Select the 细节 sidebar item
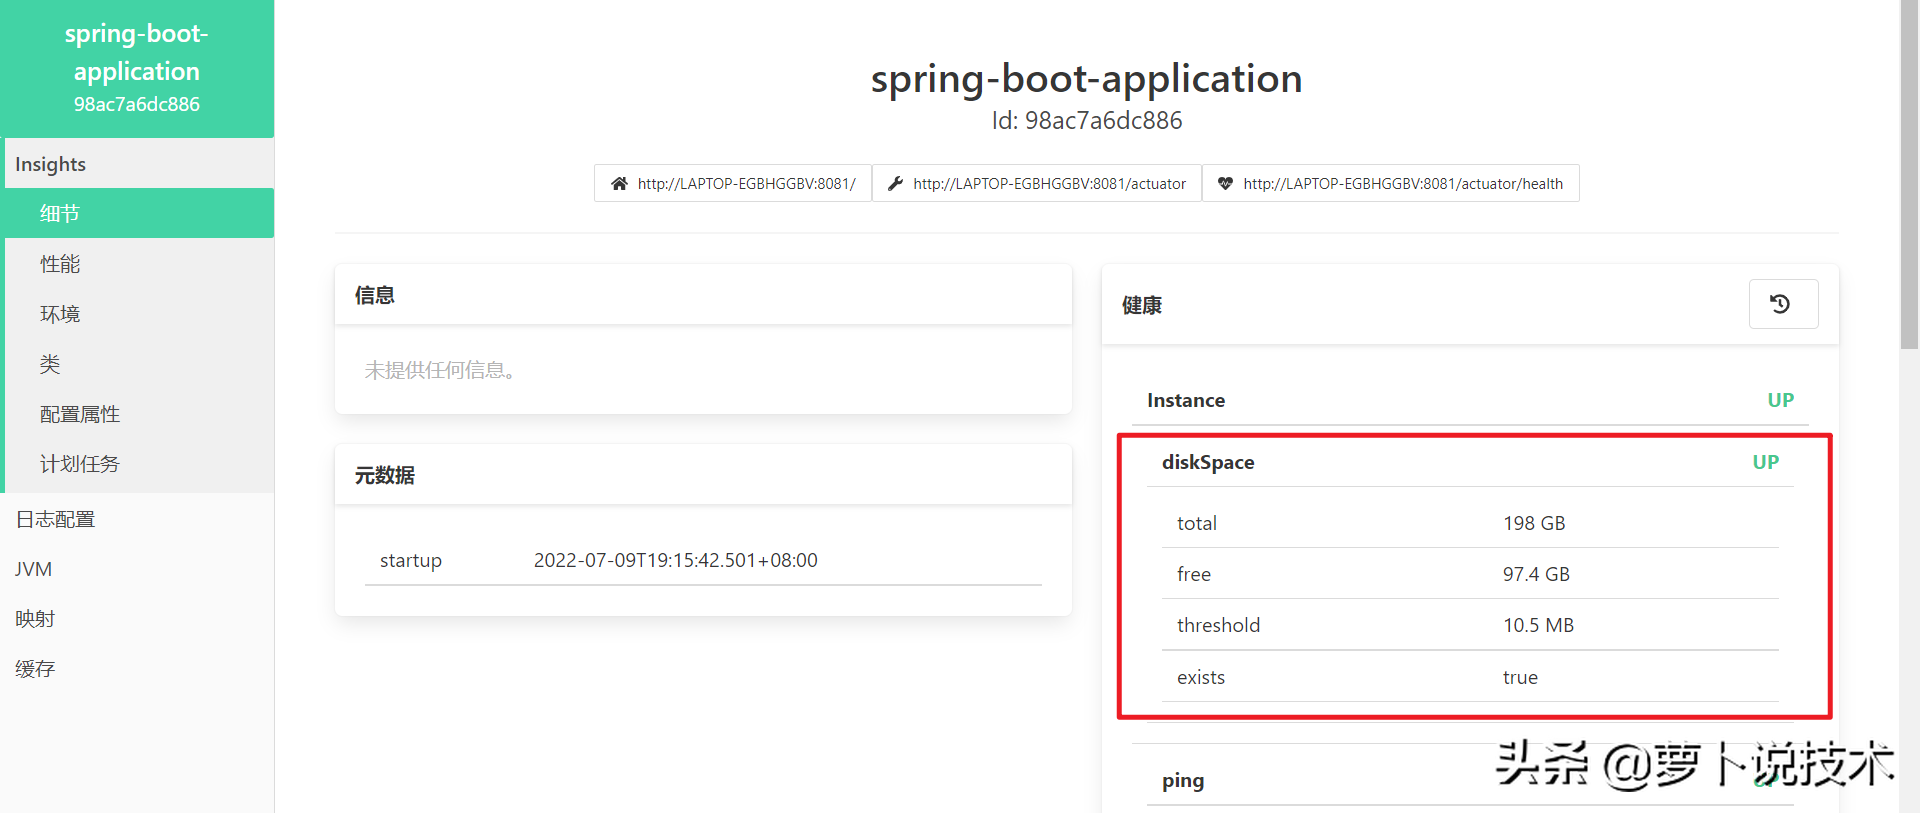Image resolution: width=1920 pixels, height=813 pixels. (139, 213)
